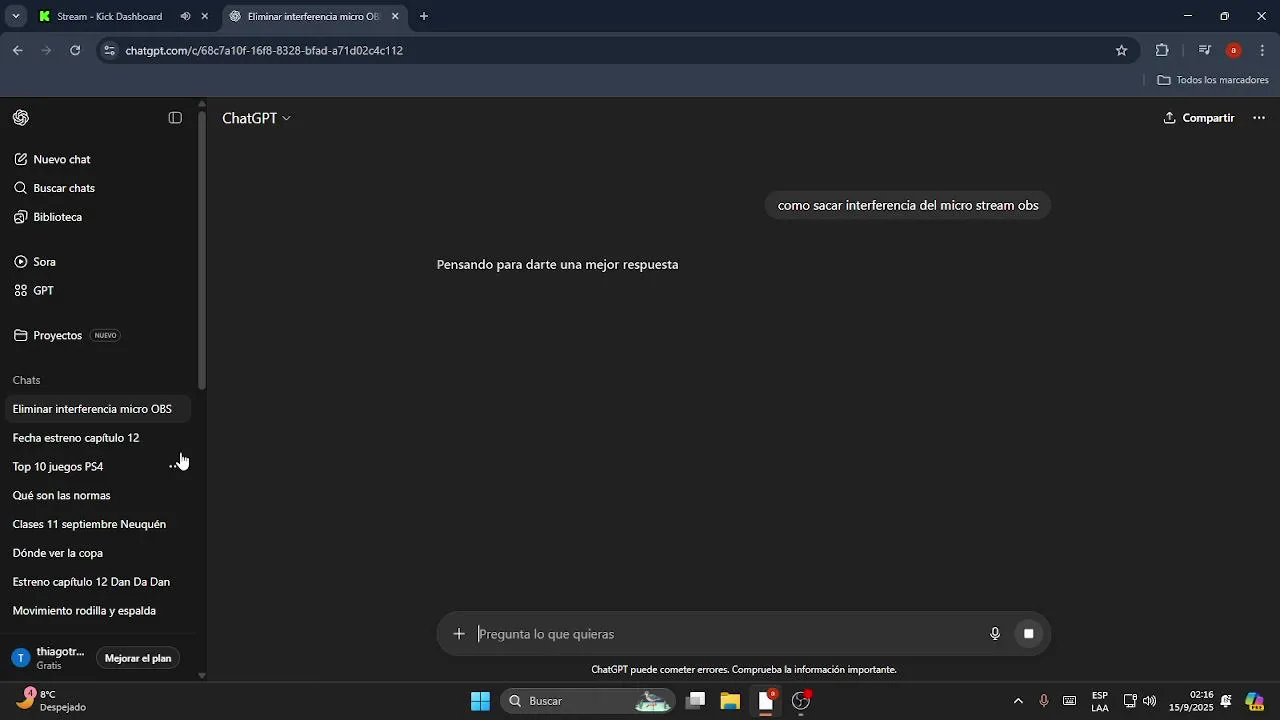The width and height of the screenshot is (1280, 720).
Task: Open the tab search dropdown arrow
Action: [x=15, y=17]
